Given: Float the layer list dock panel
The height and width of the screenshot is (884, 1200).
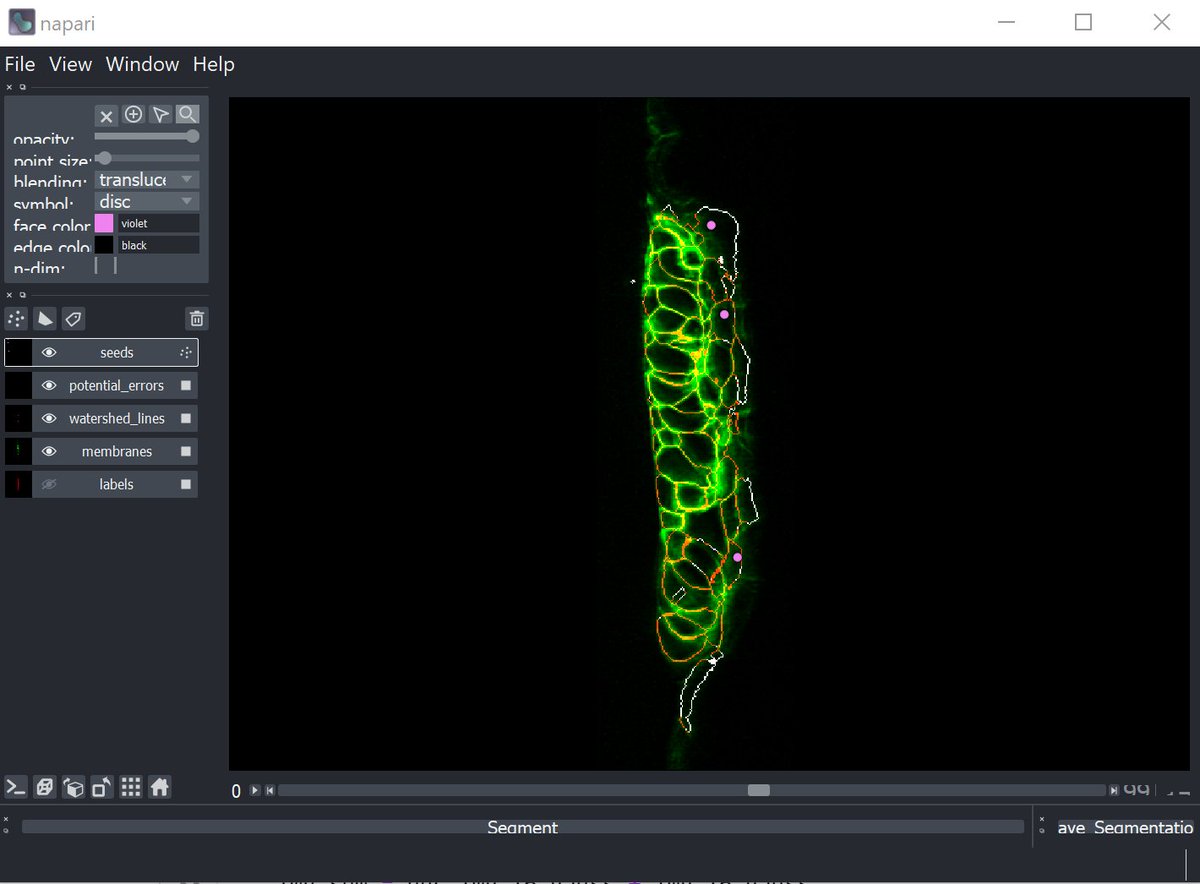Looking at the screenshot, I should pyautogui.click(x=23, y=295).
